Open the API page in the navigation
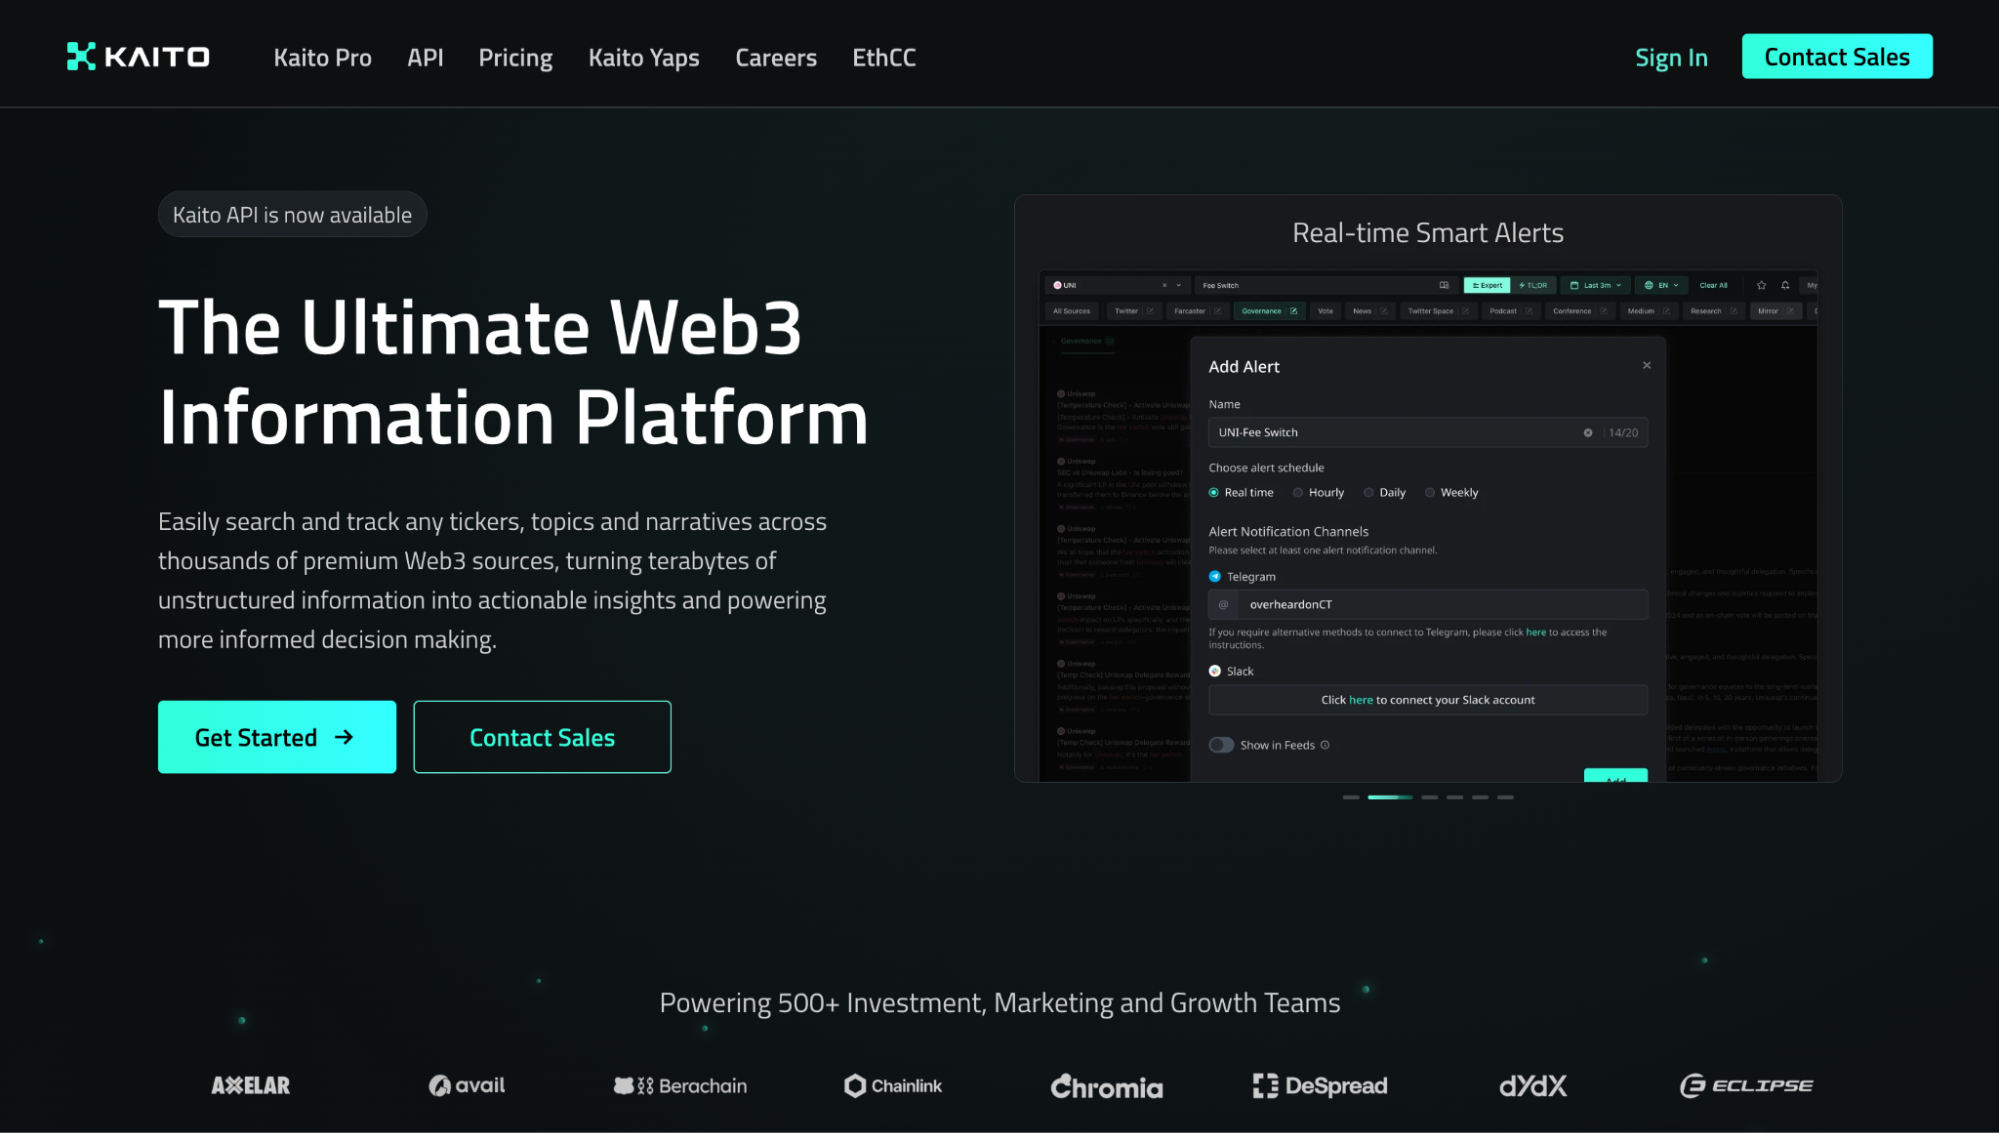The width and height of the screenshot is (1999, 1134). pos(425,58)
